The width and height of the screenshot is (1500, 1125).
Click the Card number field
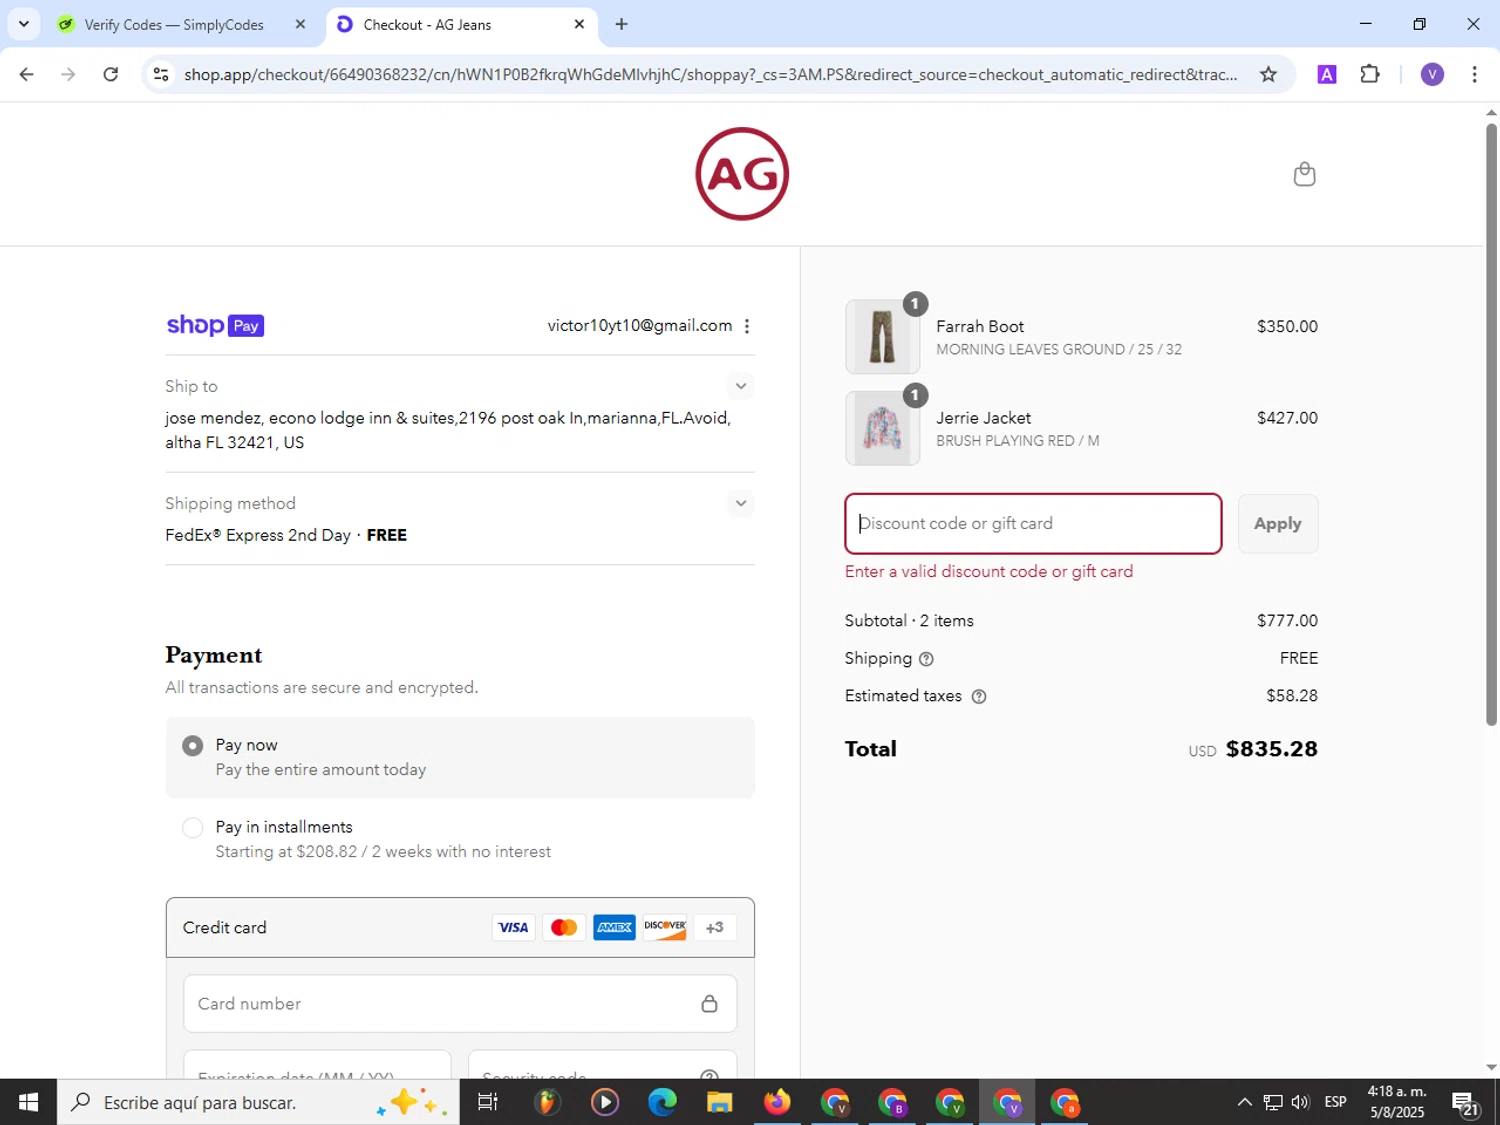(460, 1003)
